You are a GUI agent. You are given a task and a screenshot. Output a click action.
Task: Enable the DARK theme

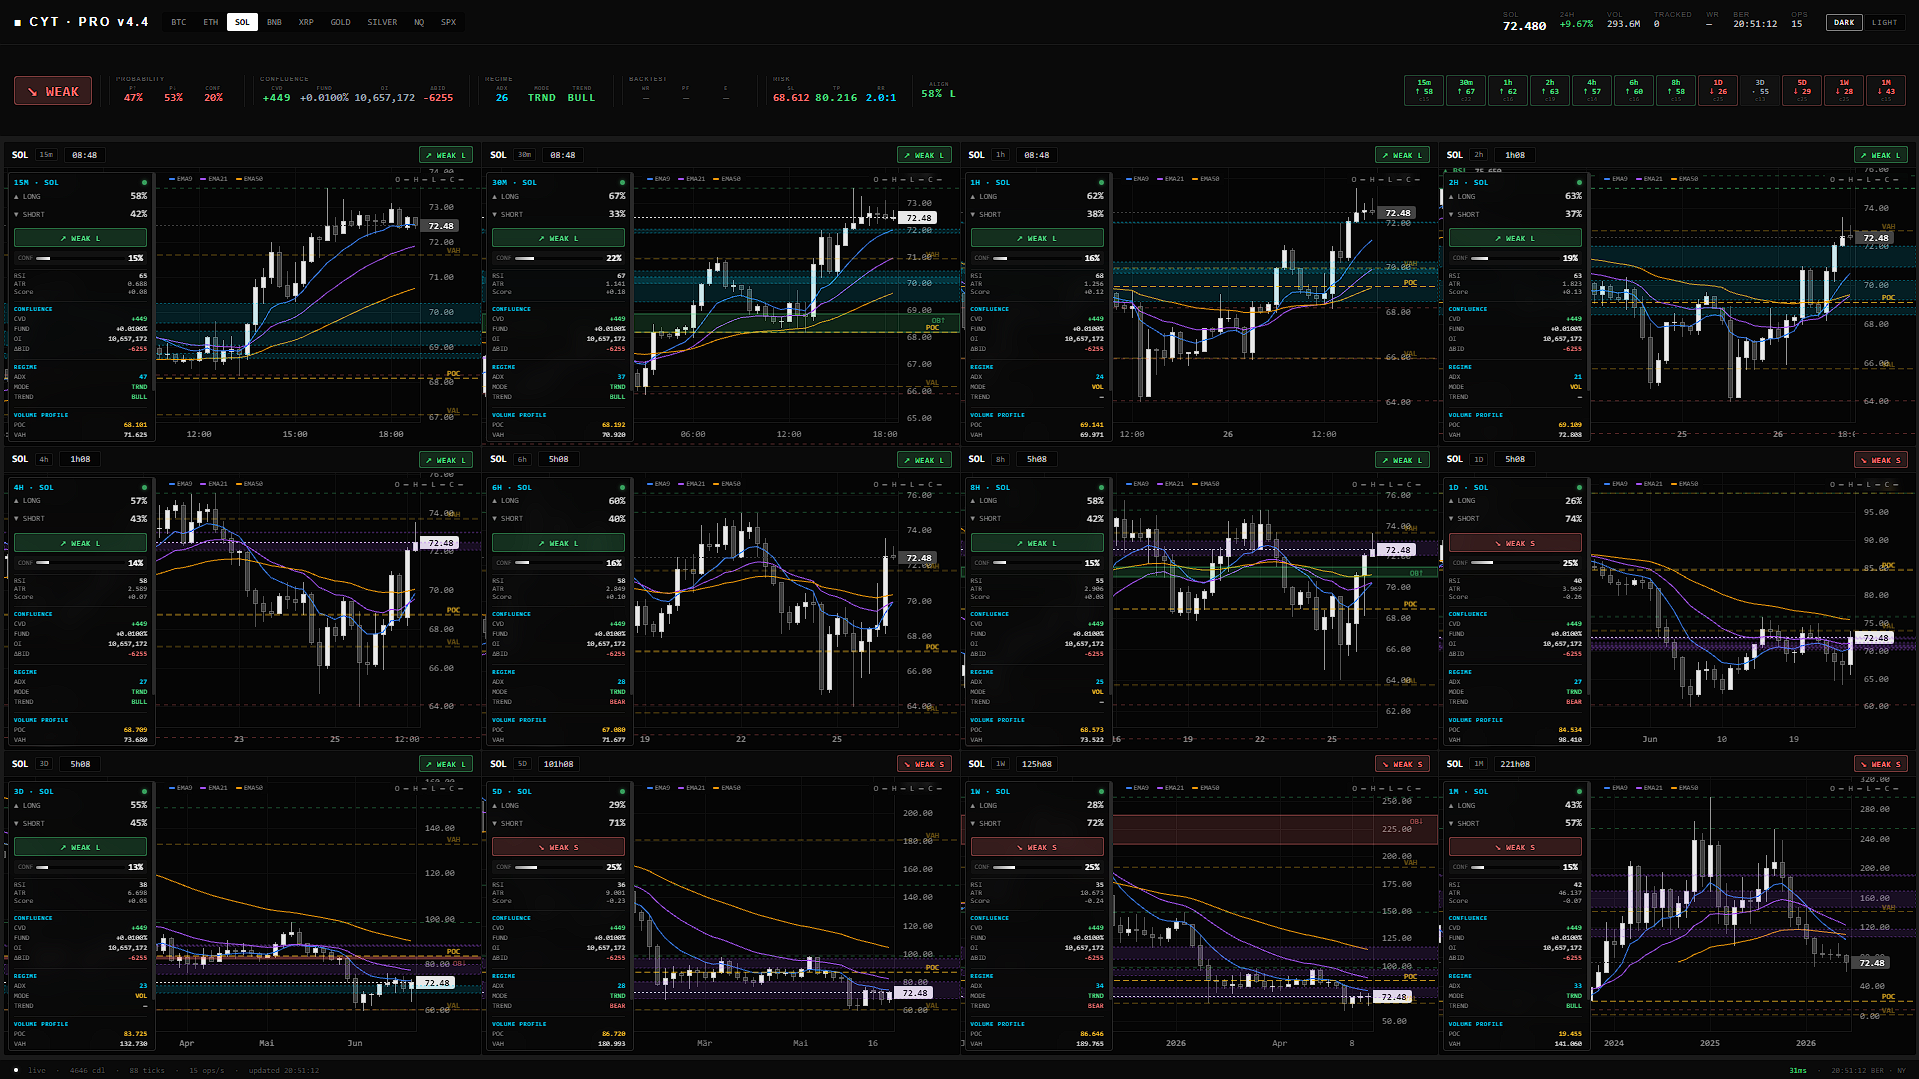click(1844, 22)
